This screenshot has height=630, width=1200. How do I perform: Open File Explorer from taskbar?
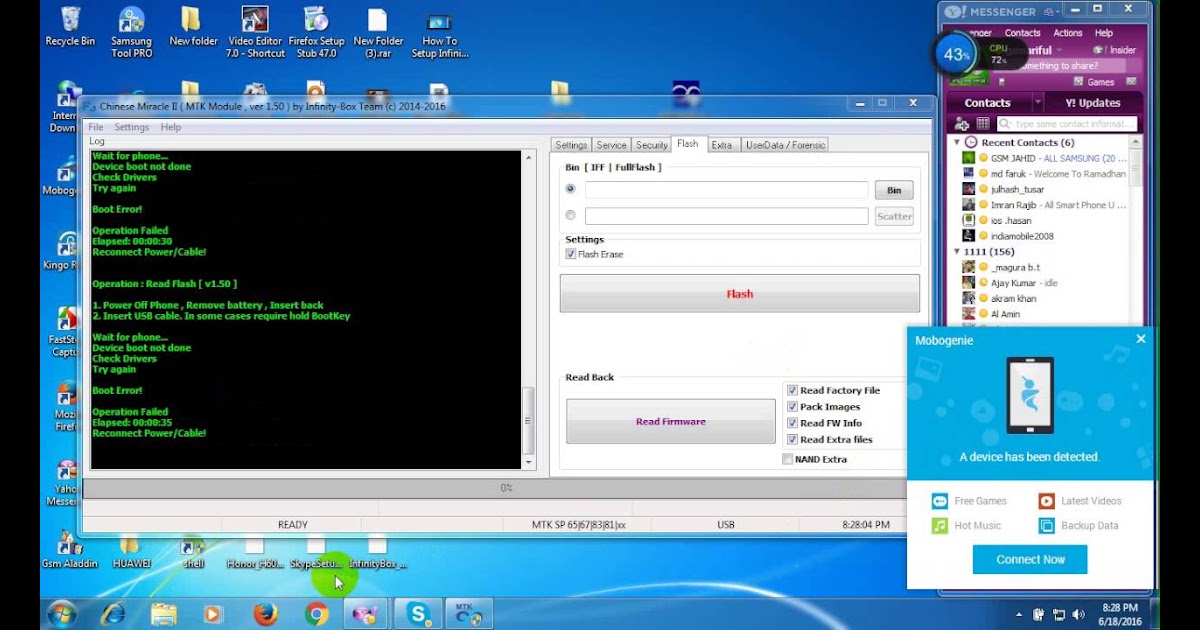click(163, 614)
